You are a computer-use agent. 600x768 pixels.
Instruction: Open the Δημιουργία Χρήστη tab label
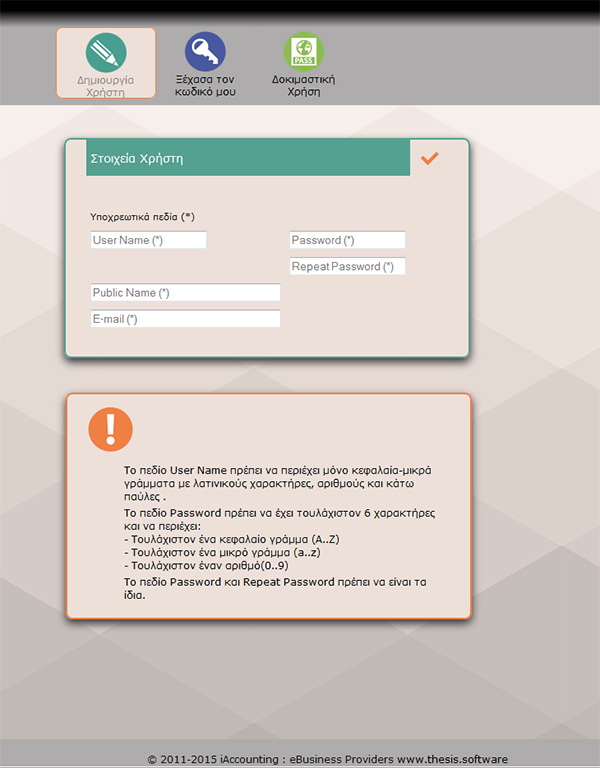pyautogui.click(x=105, y=84)
